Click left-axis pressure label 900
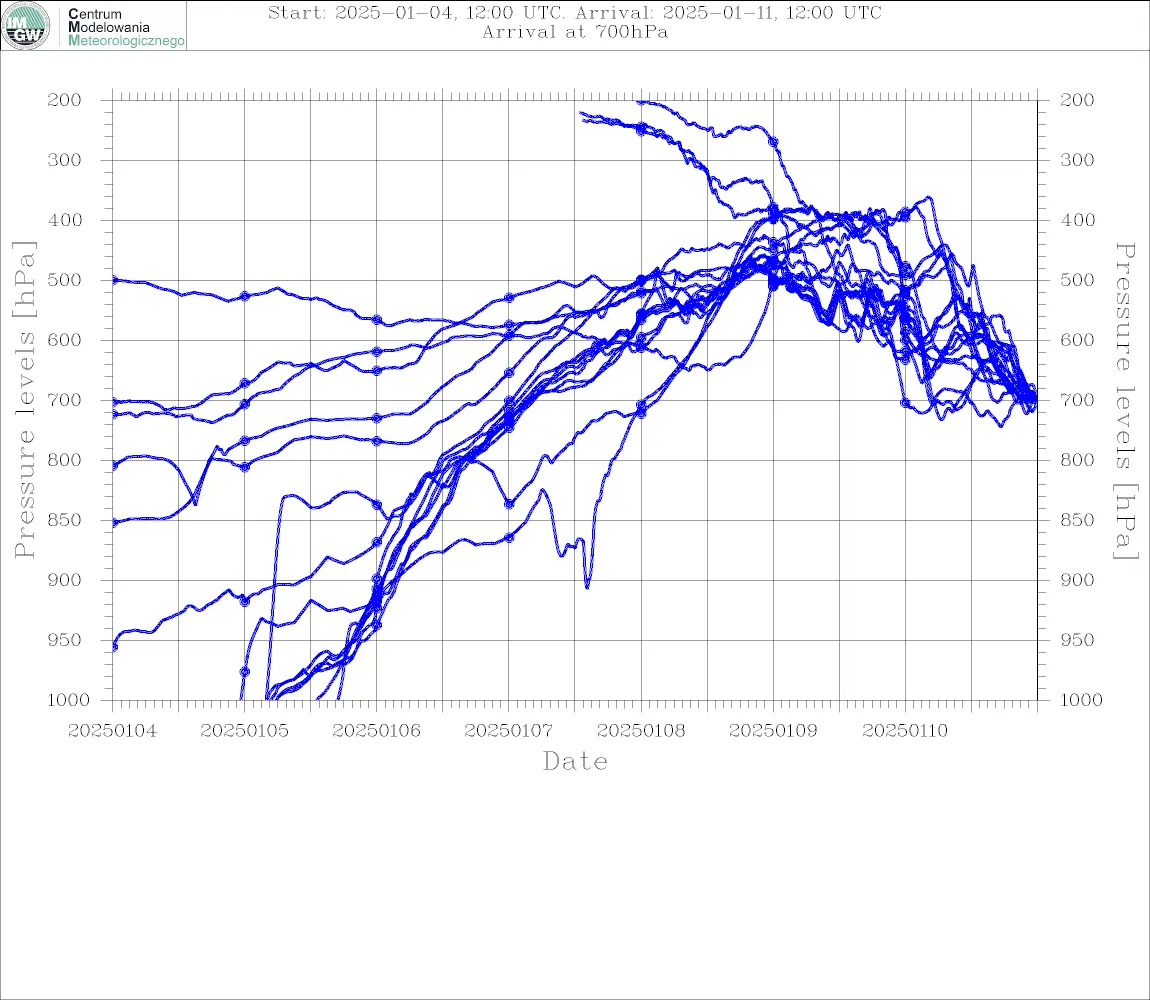The height and width of the screenshot is (1000, 1150). [65, 580]
